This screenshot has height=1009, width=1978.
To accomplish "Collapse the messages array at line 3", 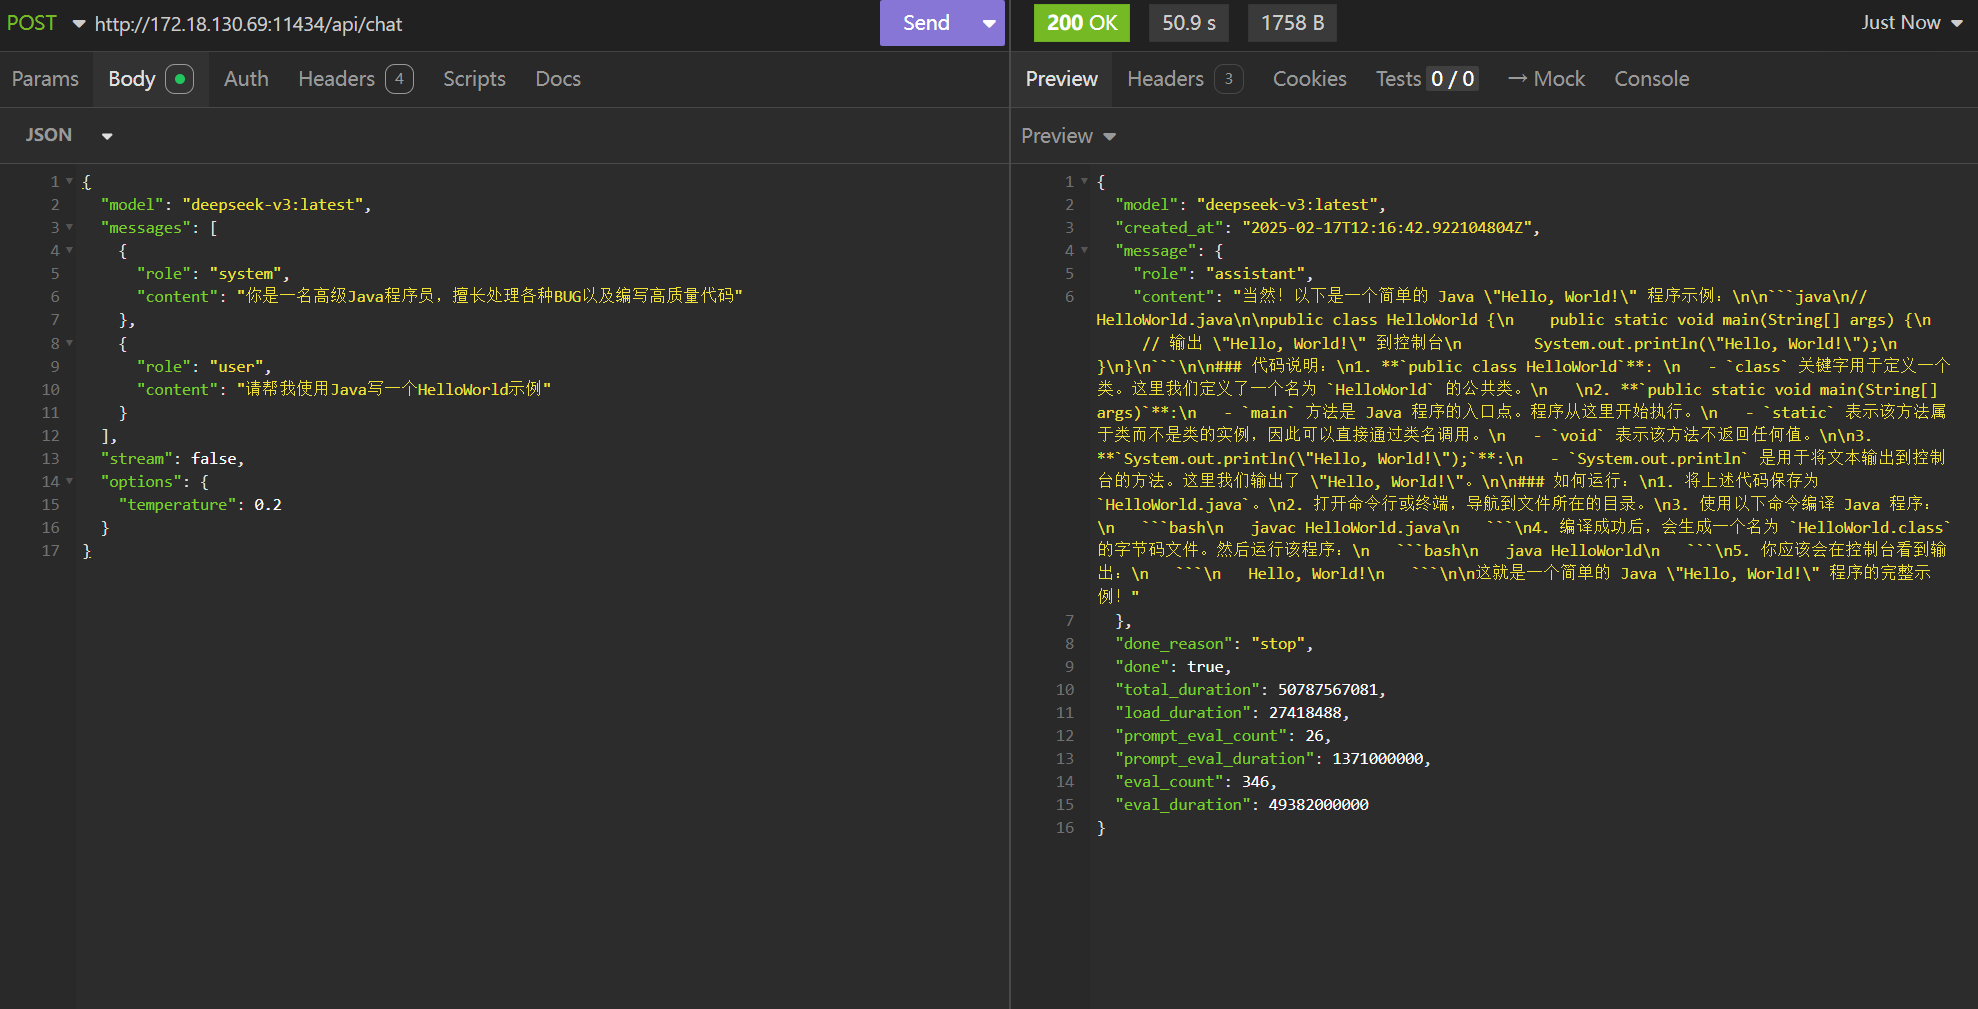I will click(x=69, y=228).
